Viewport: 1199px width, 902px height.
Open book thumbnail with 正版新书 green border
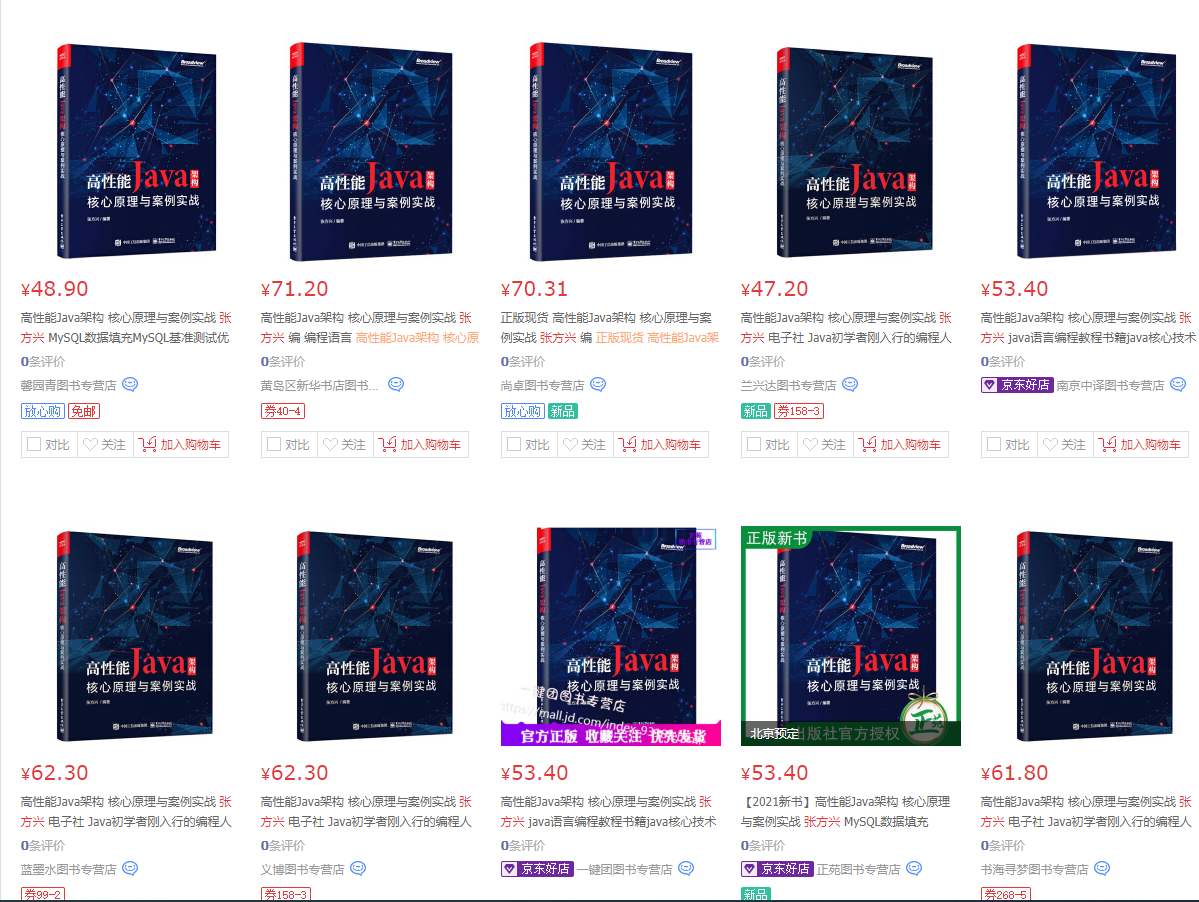(850, 636)
